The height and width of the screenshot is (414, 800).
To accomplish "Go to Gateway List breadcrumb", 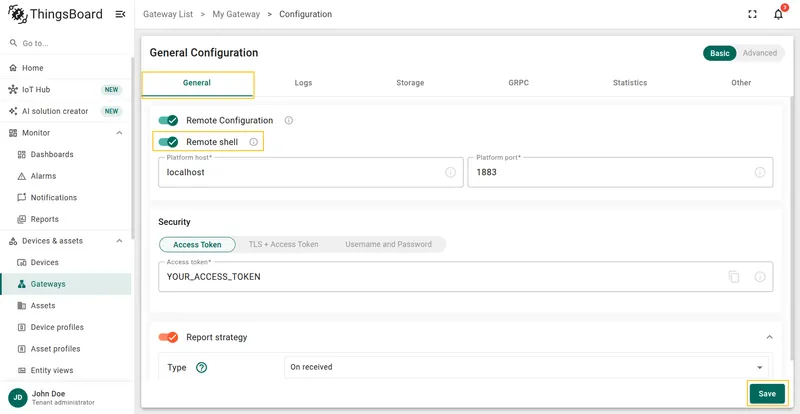I will pyautogui.click(x=168, y=14).
